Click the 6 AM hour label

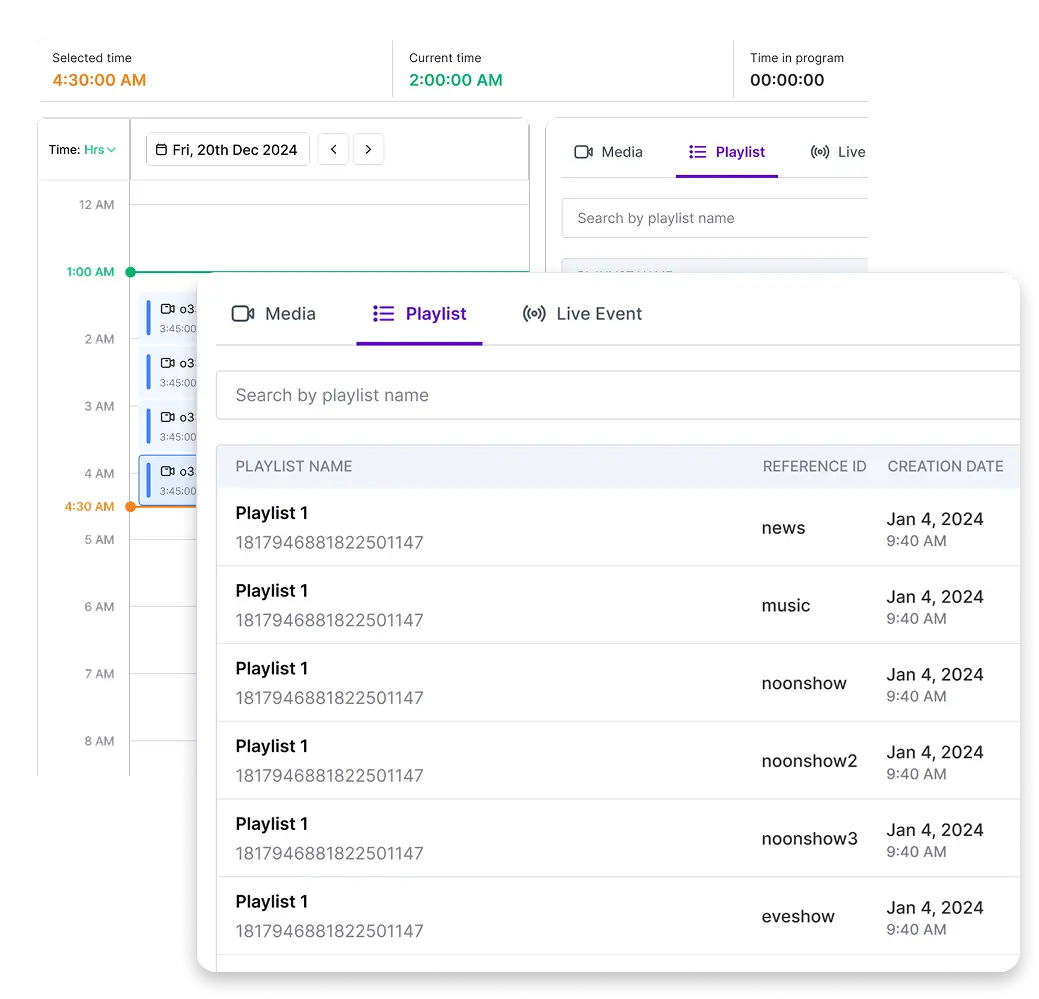99,607
